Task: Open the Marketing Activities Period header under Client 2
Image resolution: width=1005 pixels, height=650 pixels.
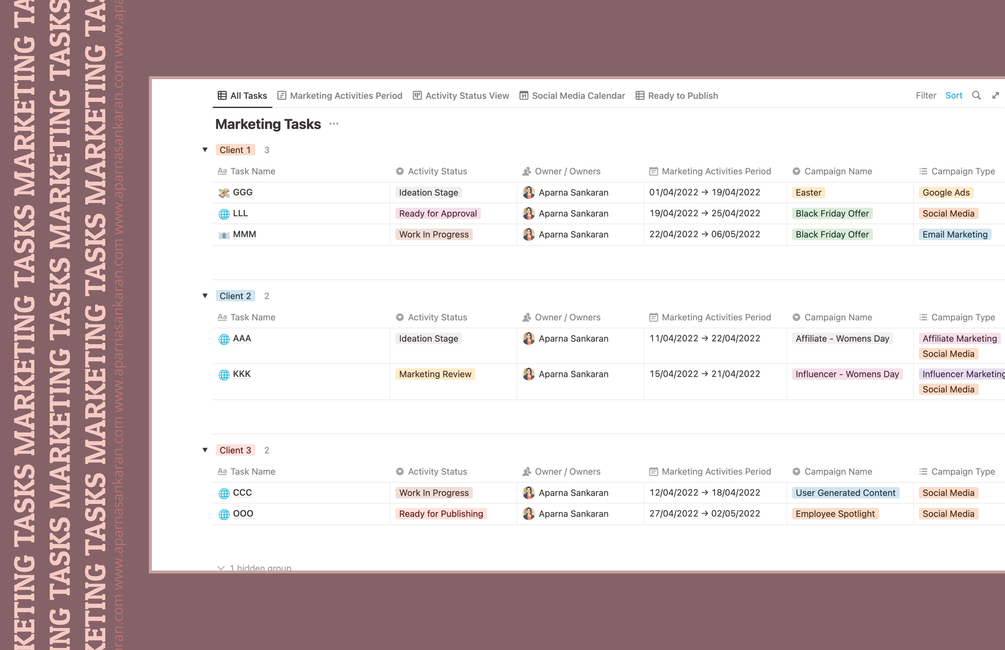Action: click(710, 317)
